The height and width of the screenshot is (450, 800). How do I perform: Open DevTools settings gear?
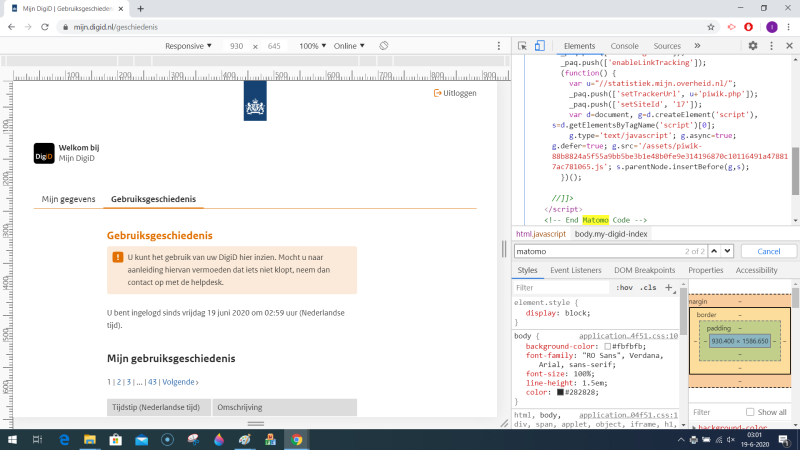(x=752, y=46)
